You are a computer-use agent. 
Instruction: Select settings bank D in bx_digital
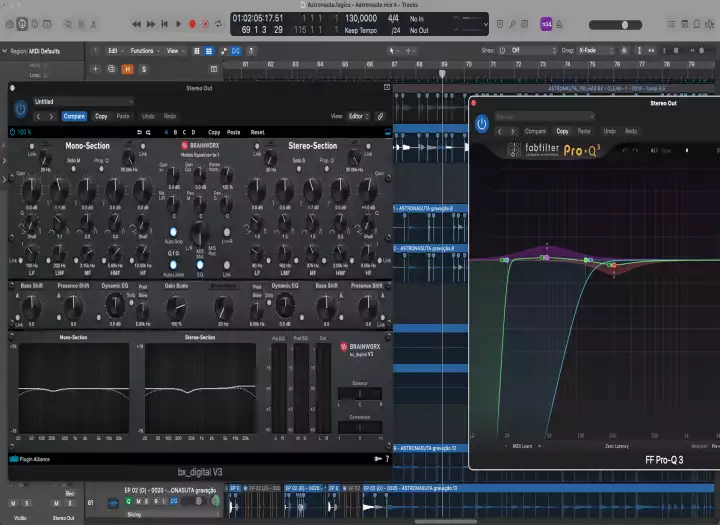point(193,132)
